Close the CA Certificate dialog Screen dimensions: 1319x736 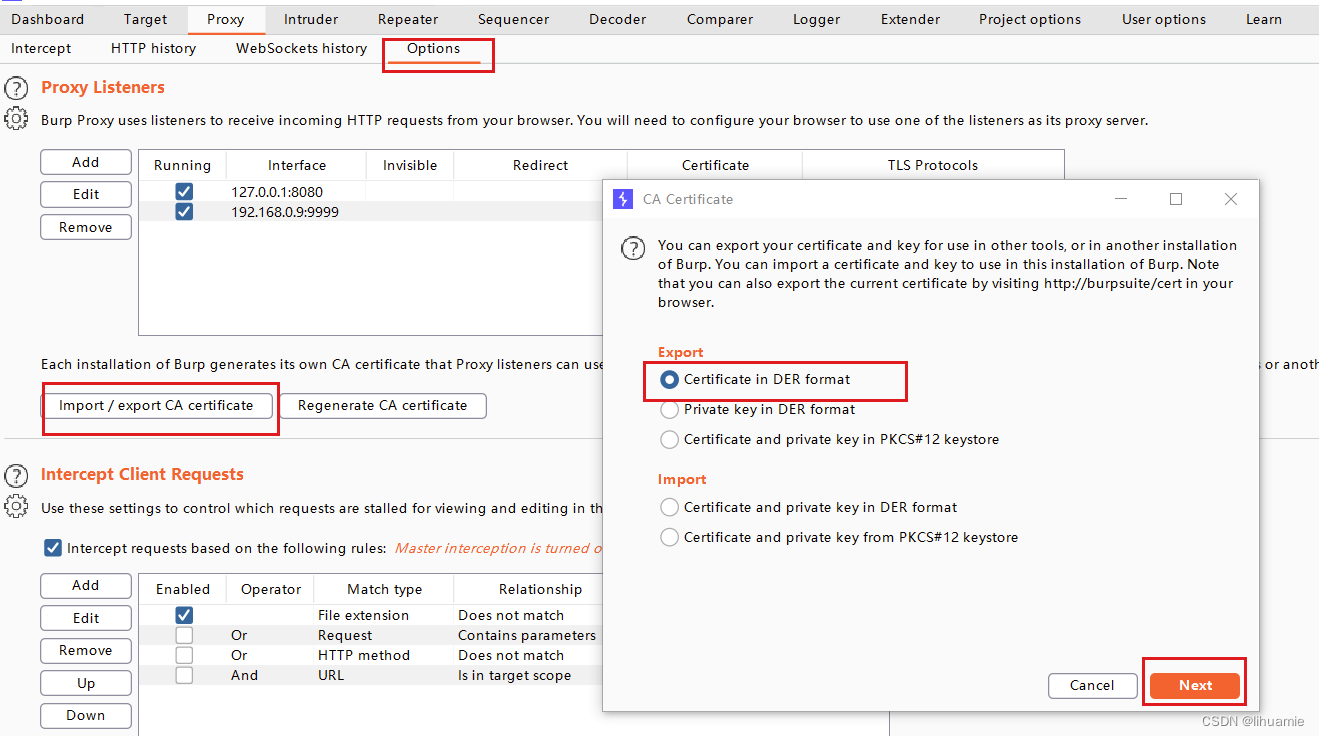pos(1231,199)
